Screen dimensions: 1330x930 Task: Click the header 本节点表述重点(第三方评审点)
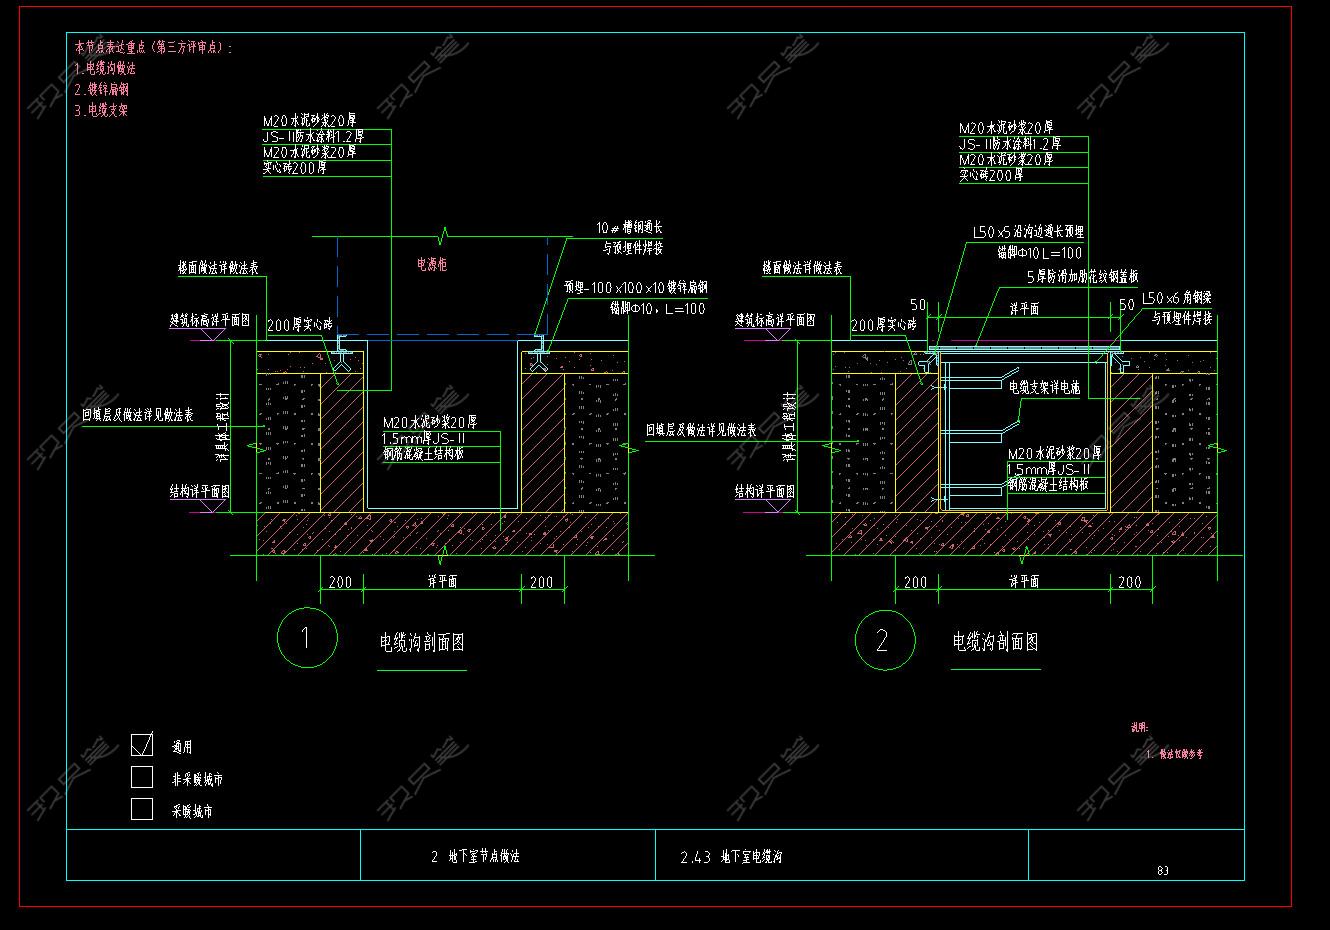(x=153, y=47)
